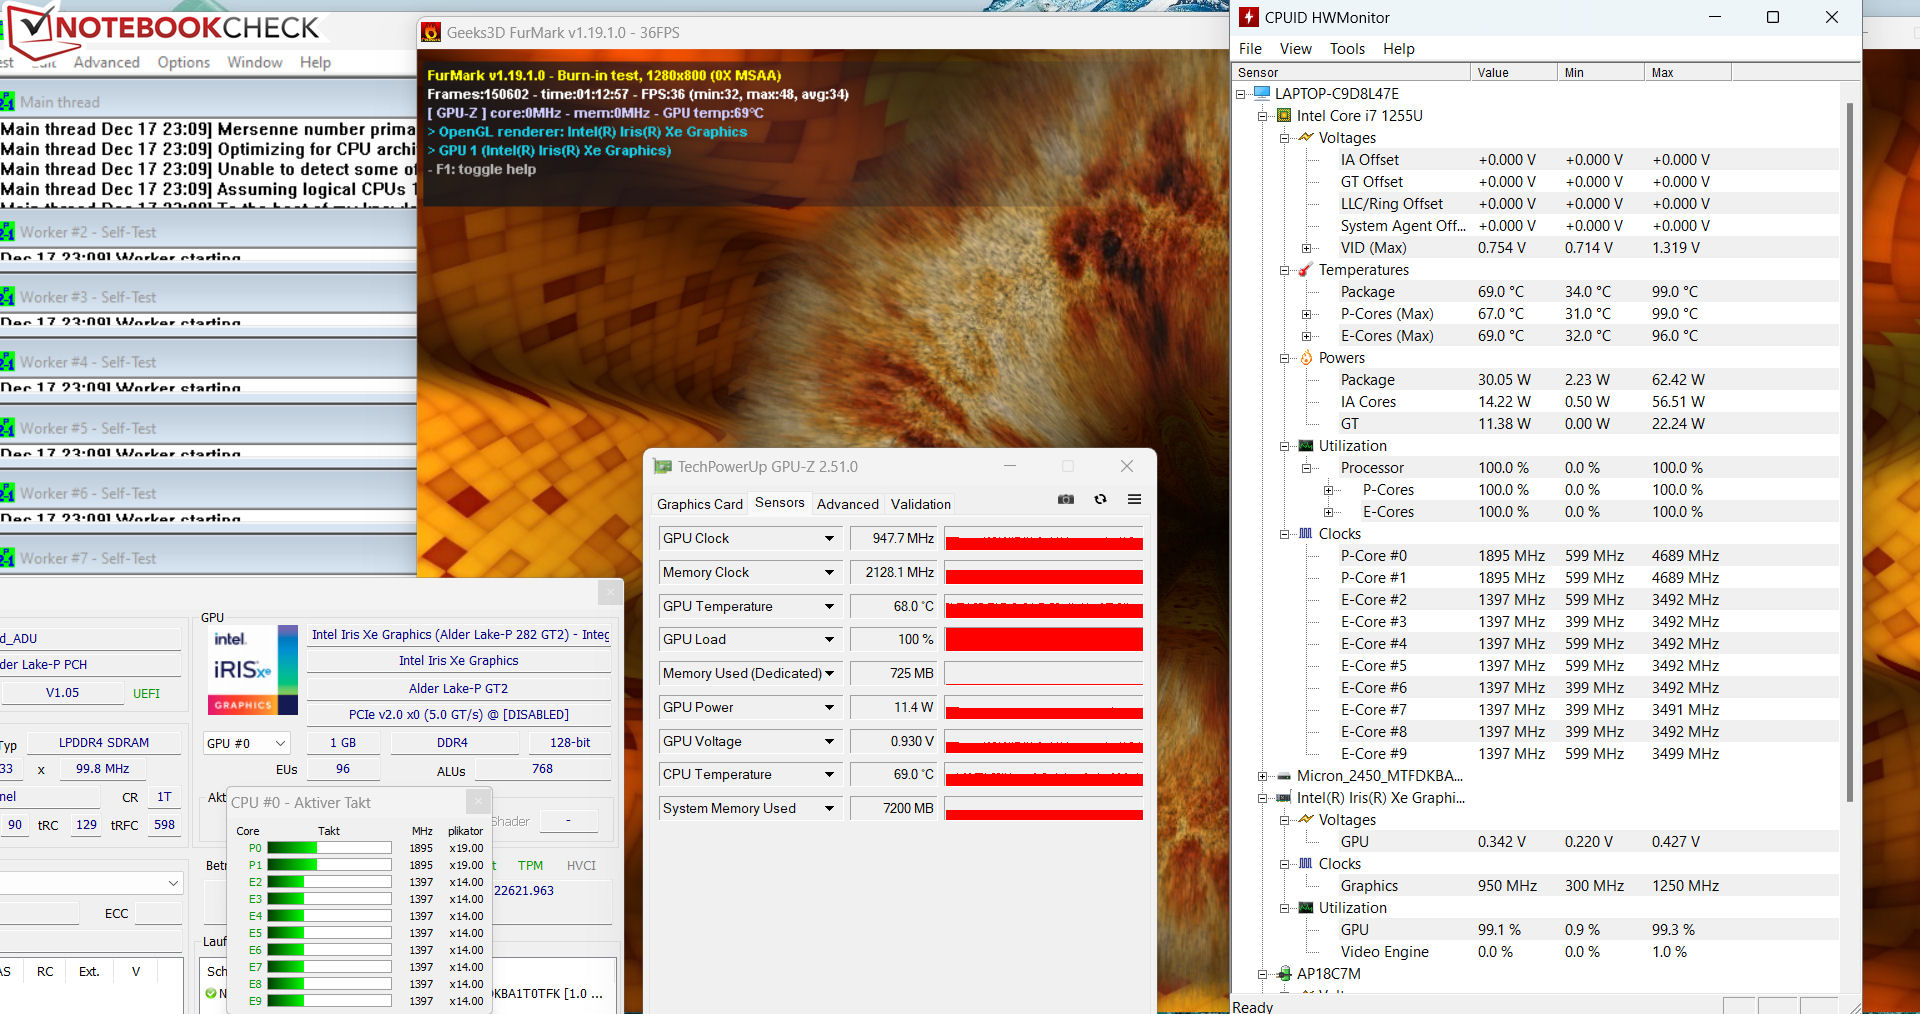Expand the Micron_2450 drive node

pos(1262,776)
